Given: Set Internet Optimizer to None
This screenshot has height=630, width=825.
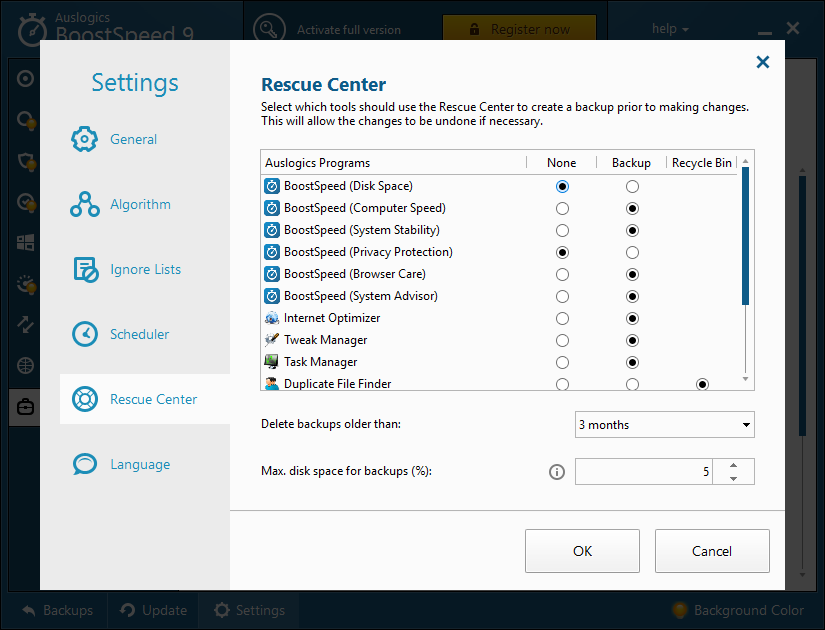Looking at the screenshot, I should (x=562, y=318).
